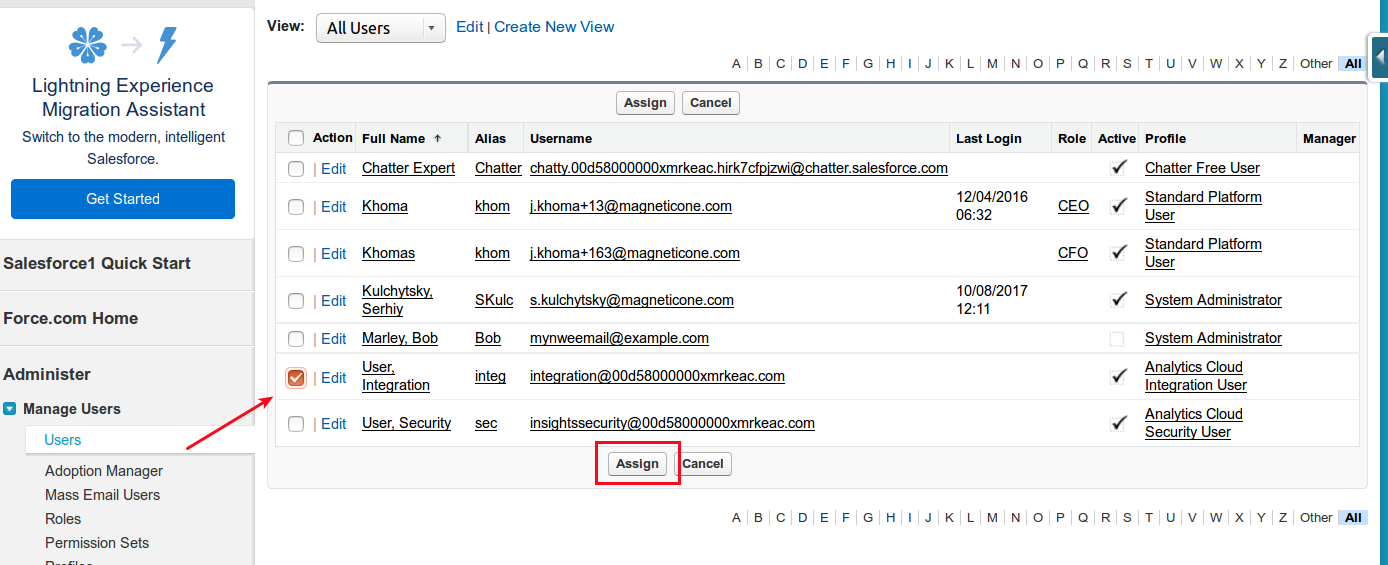Select the checkbox for Khomas
This screenshot has width=1388, height=565.
coord(296,254)
